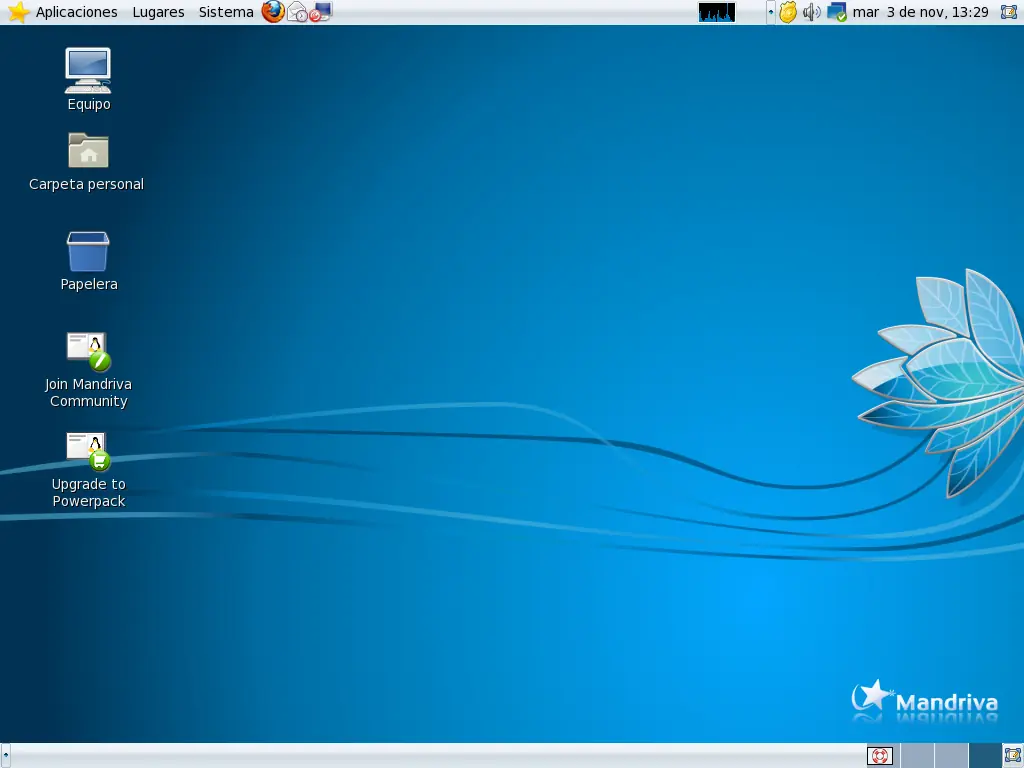This screenshot has height=768, width=1024.
Task: Open the calendar from clock 13:29
Action: click(920, 12)
